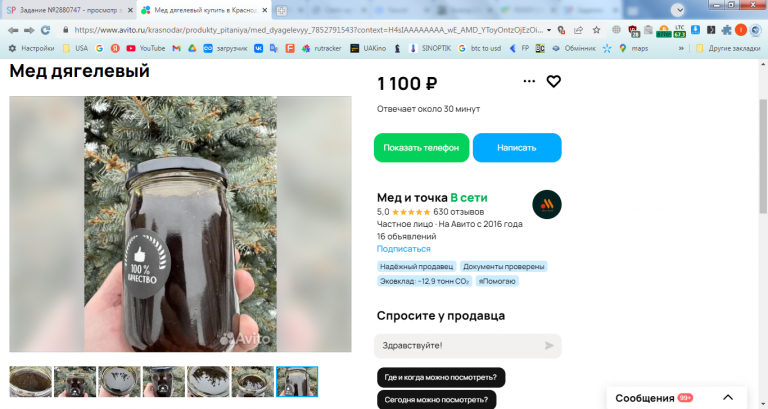Click the send arrow in seller message field
This screenshot has width=768, height=409.
(549, 346)
